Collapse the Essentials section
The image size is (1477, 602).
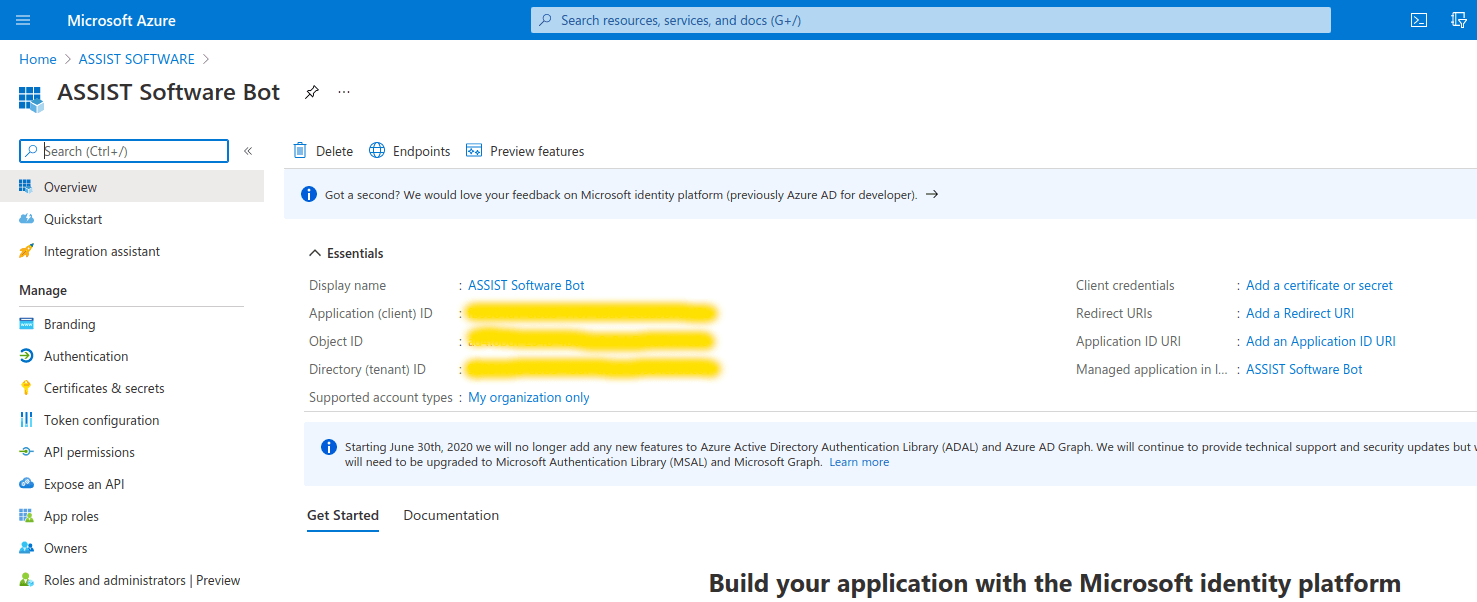point(314,252)
